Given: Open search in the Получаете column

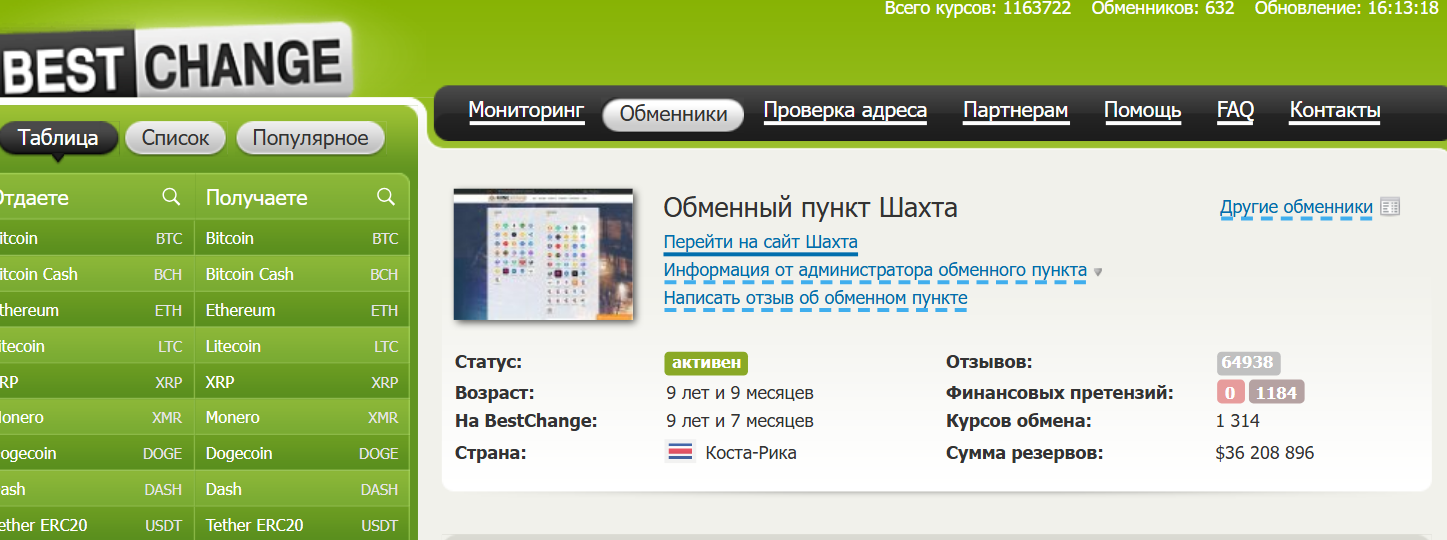Looking at the screenshot, I should pos(386,197).
